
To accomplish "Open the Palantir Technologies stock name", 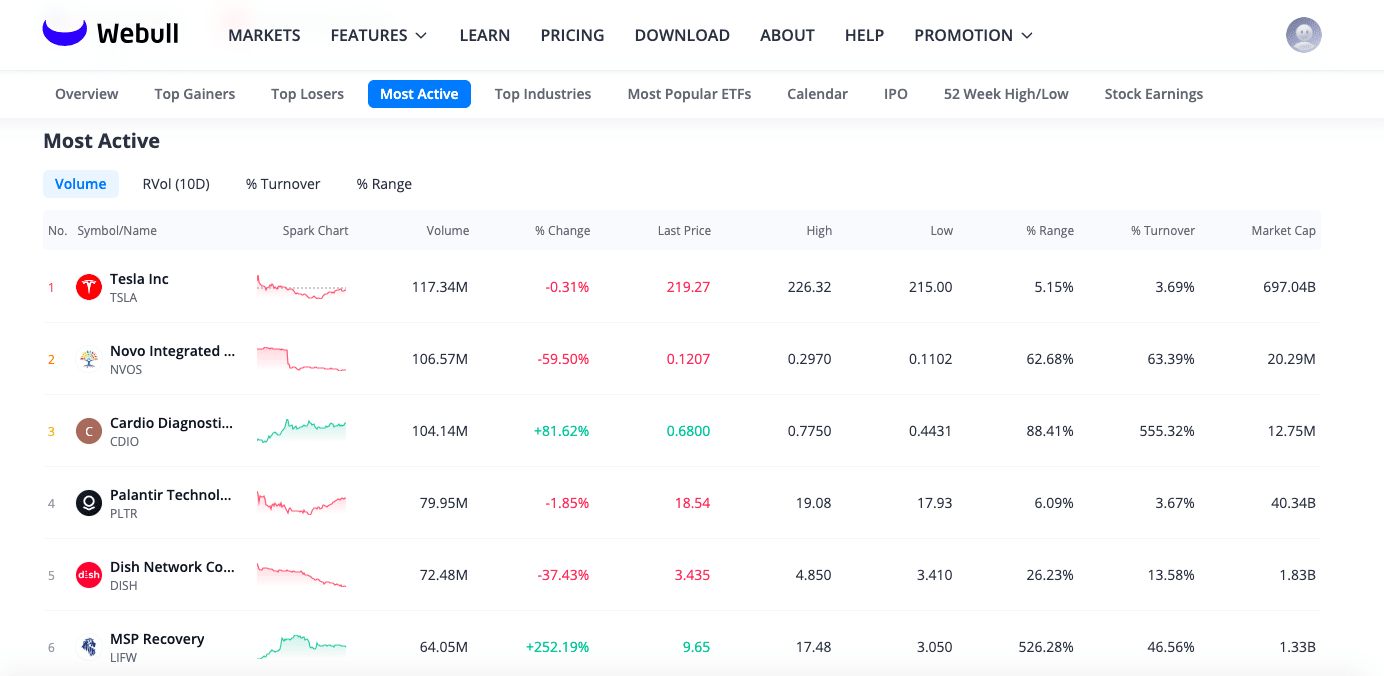I will point(170,495).
